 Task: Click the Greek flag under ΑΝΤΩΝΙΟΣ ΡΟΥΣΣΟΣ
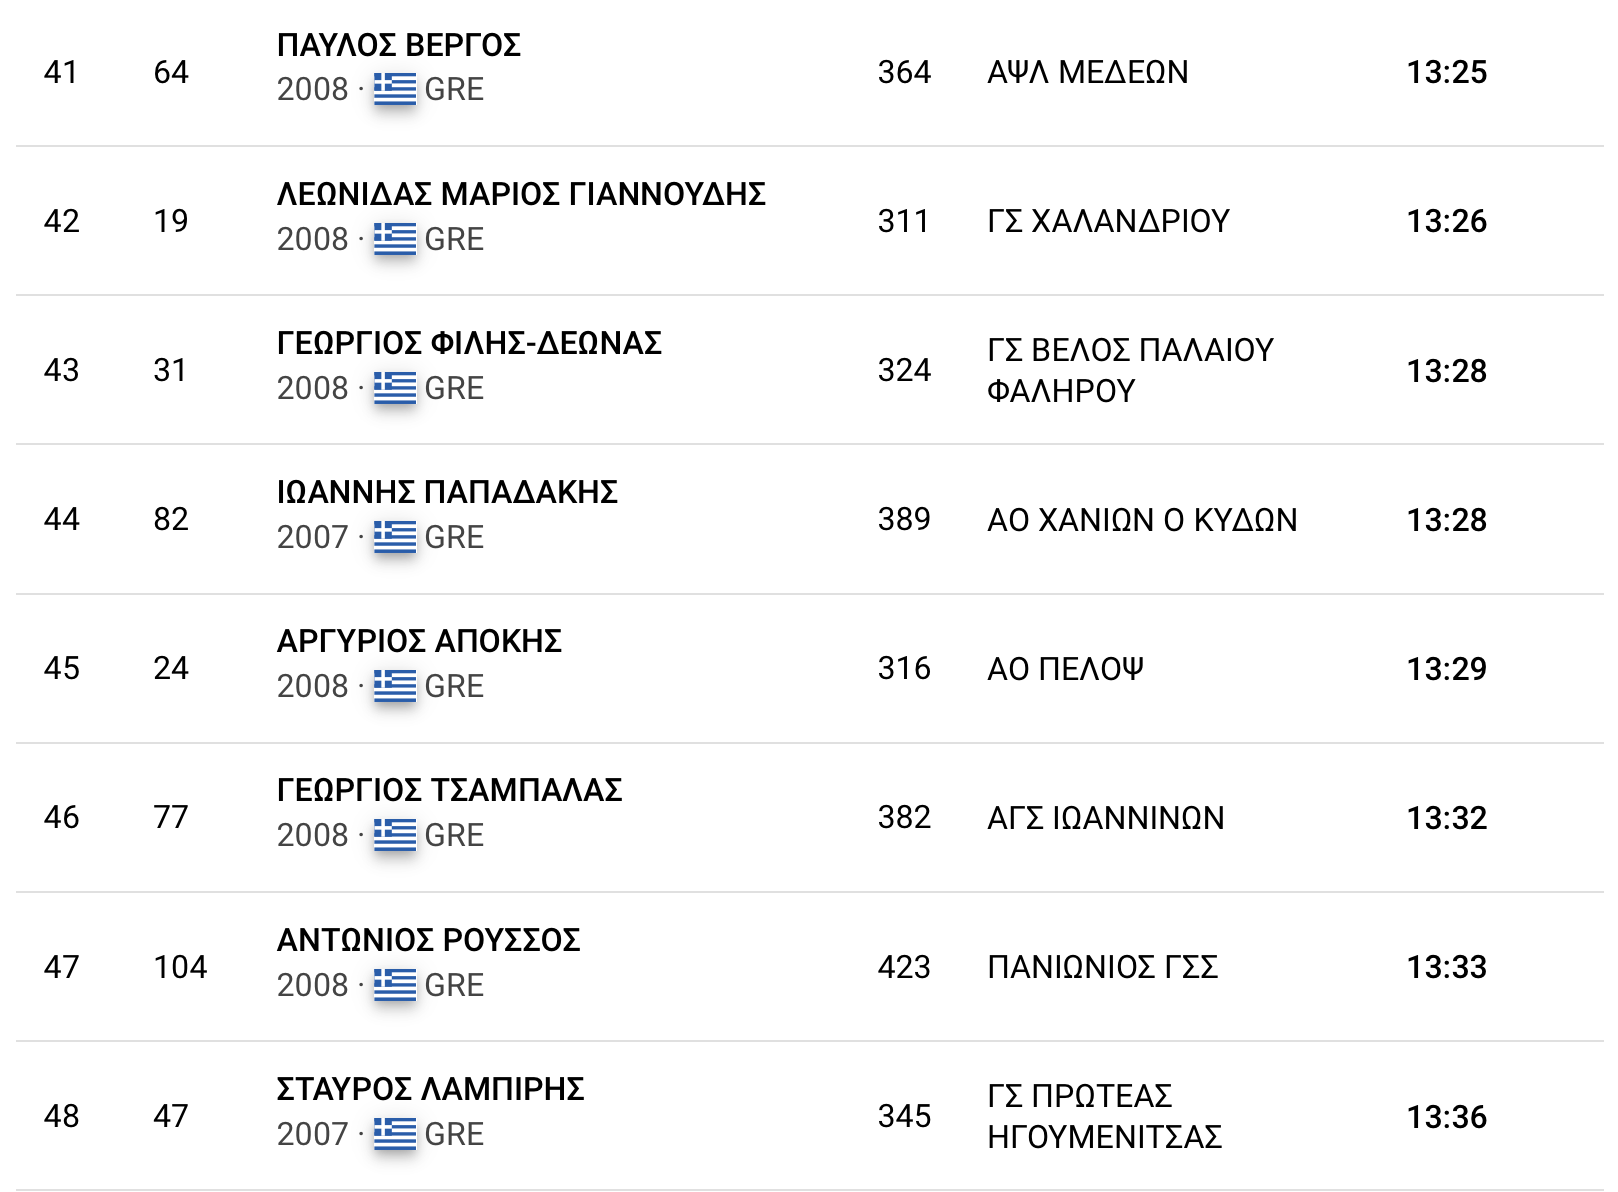tap(395, 985)
